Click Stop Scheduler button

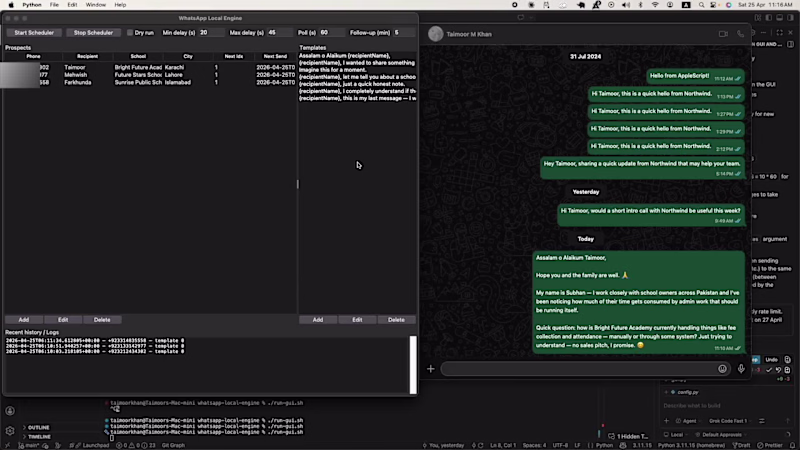click(x=93, y=33)
